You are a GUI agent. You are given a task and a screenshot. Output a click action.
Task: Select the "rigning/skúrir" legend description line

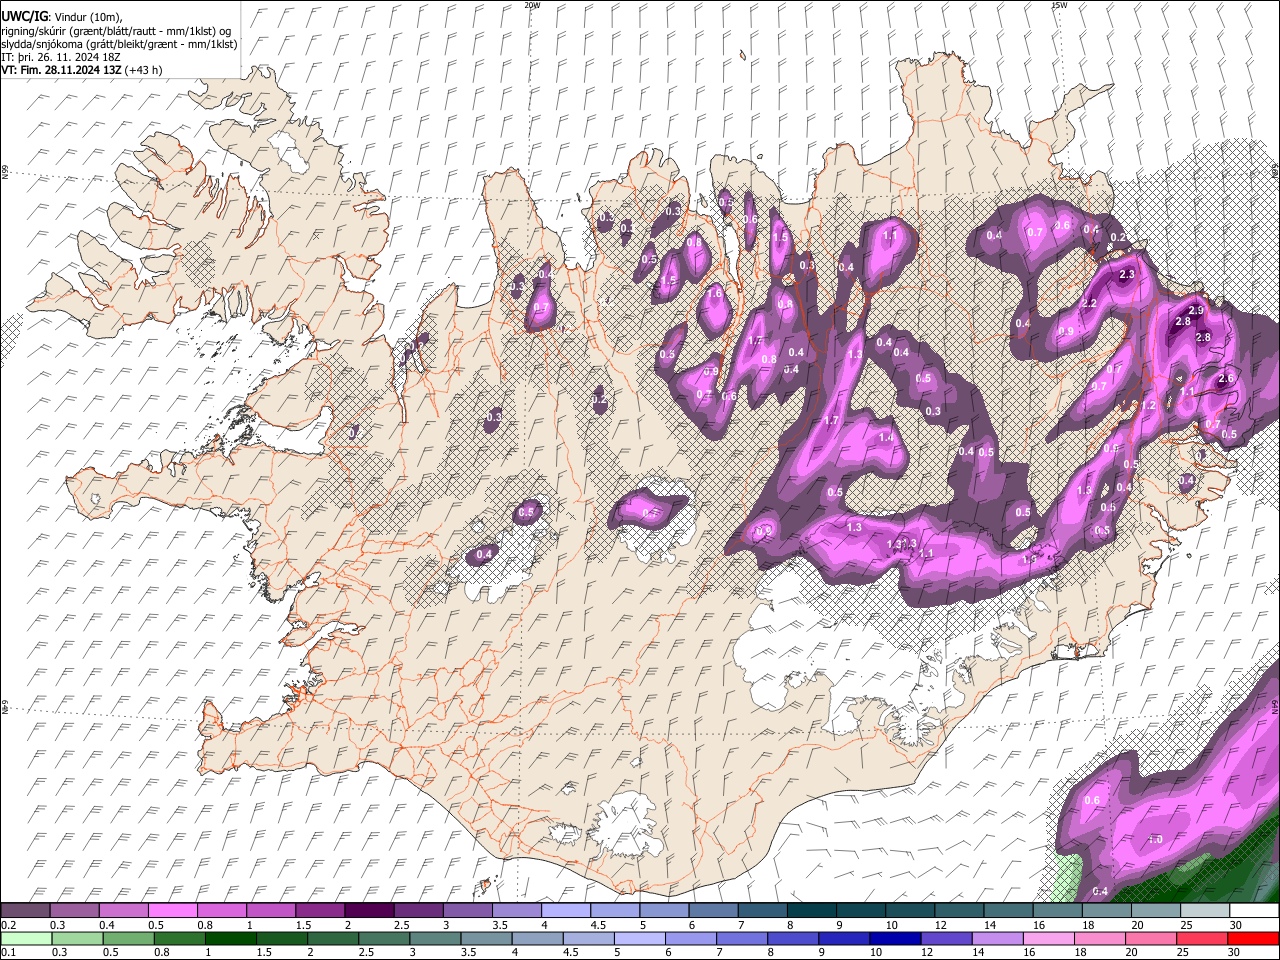coord(116,31)
